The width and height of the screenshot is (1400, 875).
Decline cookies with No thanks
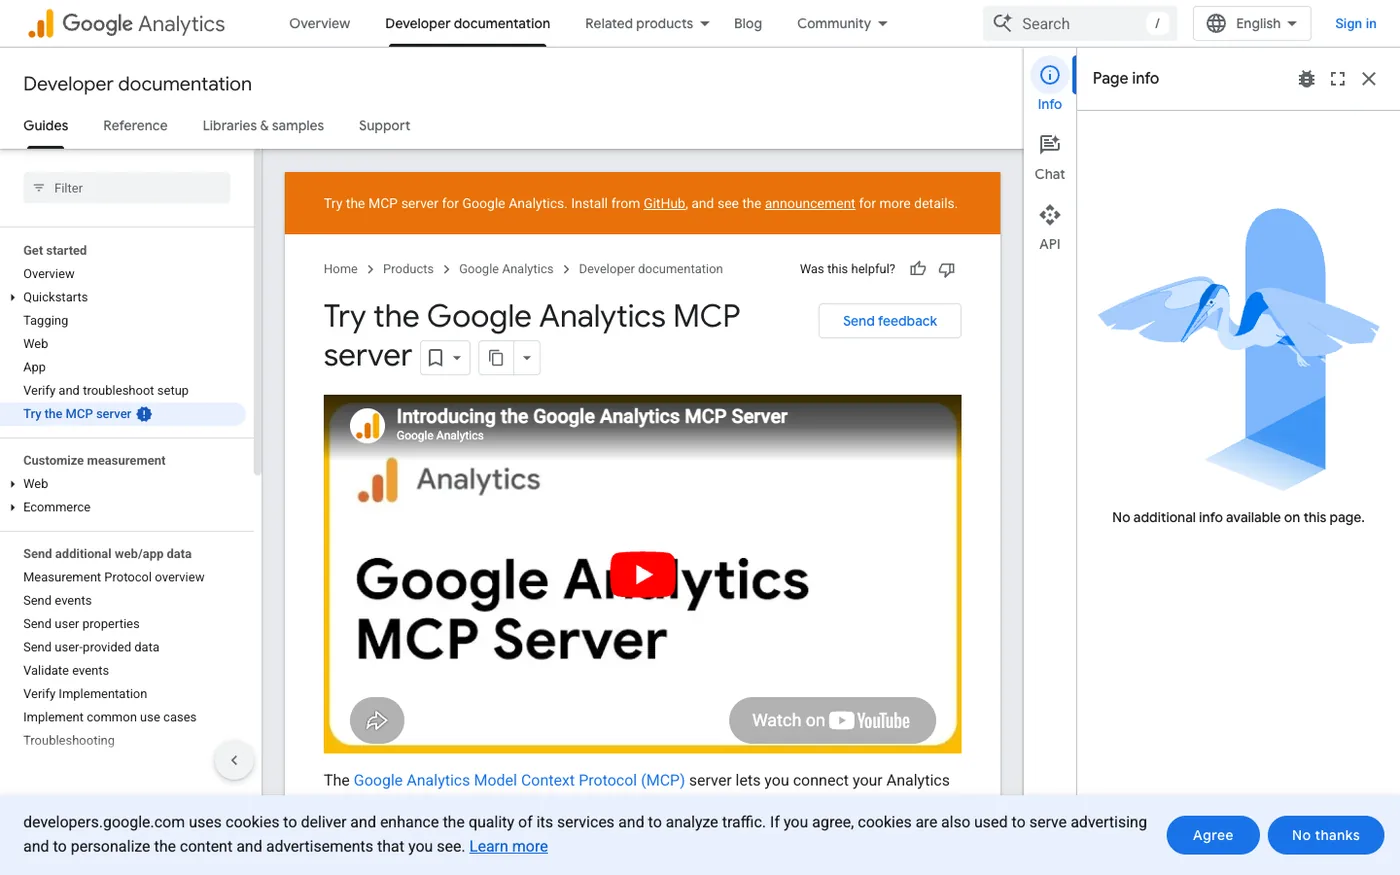coord(1326,835)
